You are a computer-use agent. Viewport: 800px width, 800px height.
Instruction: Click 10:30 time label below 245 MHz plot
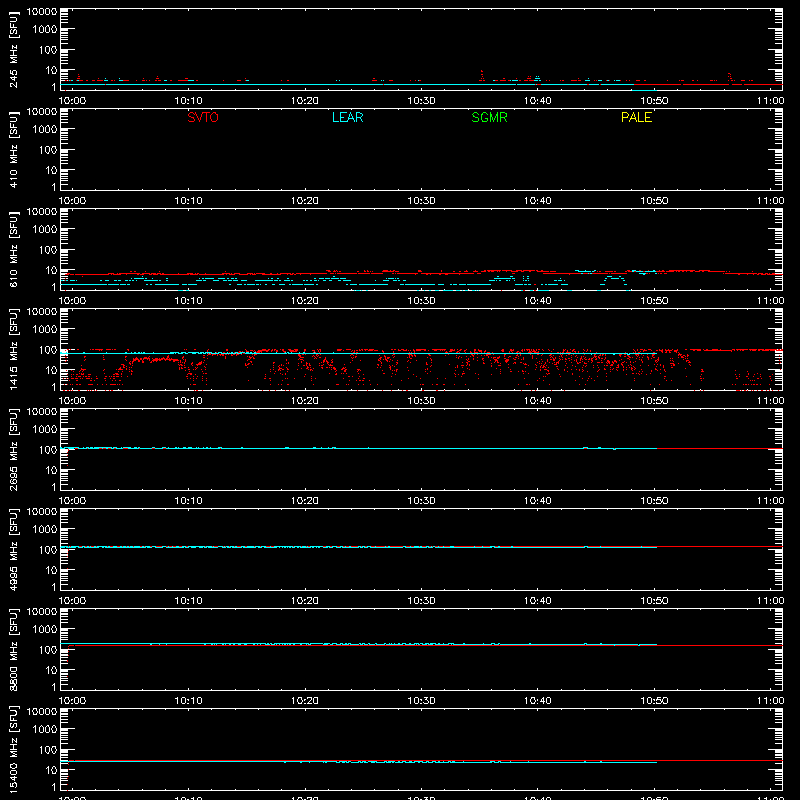(x=421, y=101)
